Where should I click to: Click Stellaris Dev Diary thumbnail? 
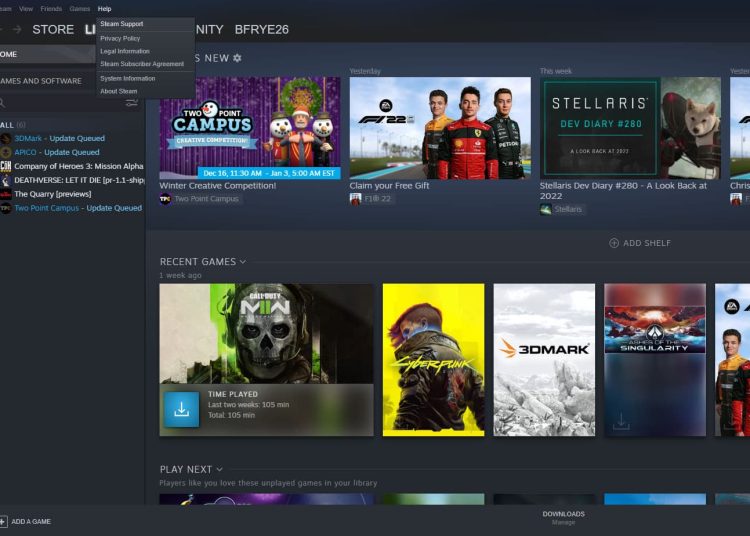pyautogui.click(x=630, y=128)
